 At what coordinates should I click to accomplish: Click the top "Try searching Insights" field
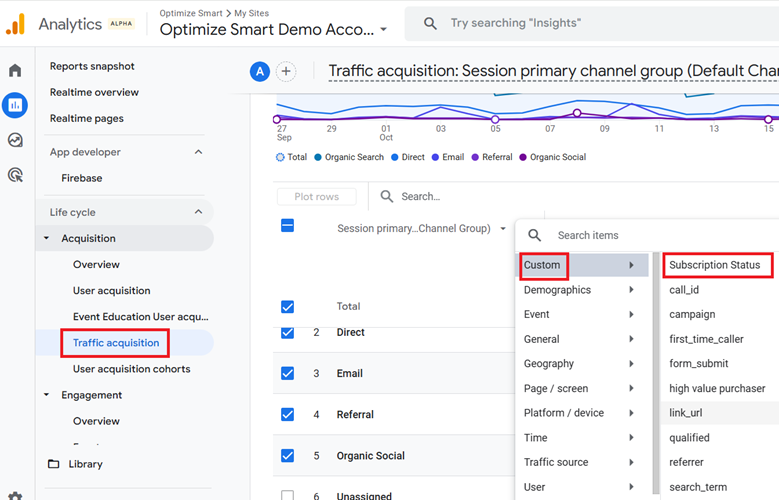[592, 23]
